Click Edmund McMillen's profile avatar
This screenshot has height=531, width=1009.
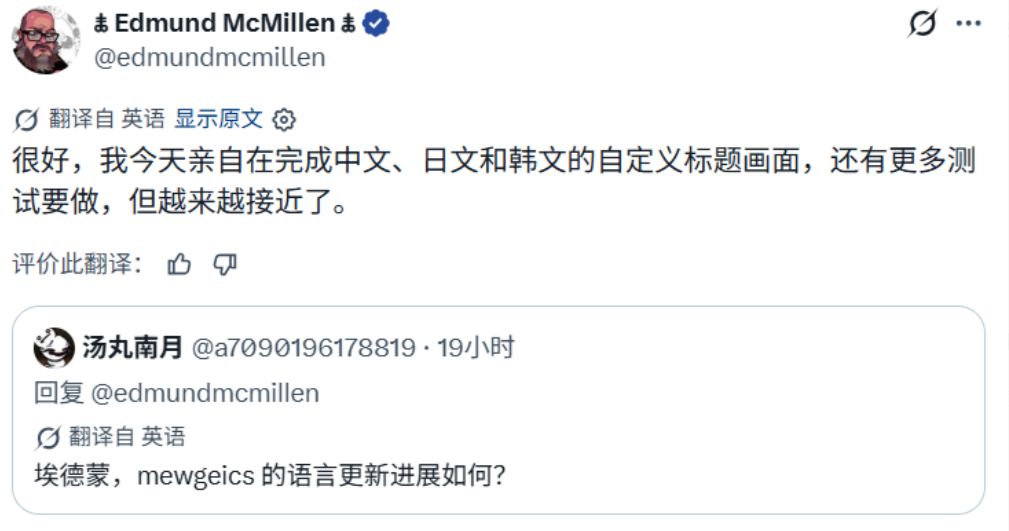(x=46, y=40)
